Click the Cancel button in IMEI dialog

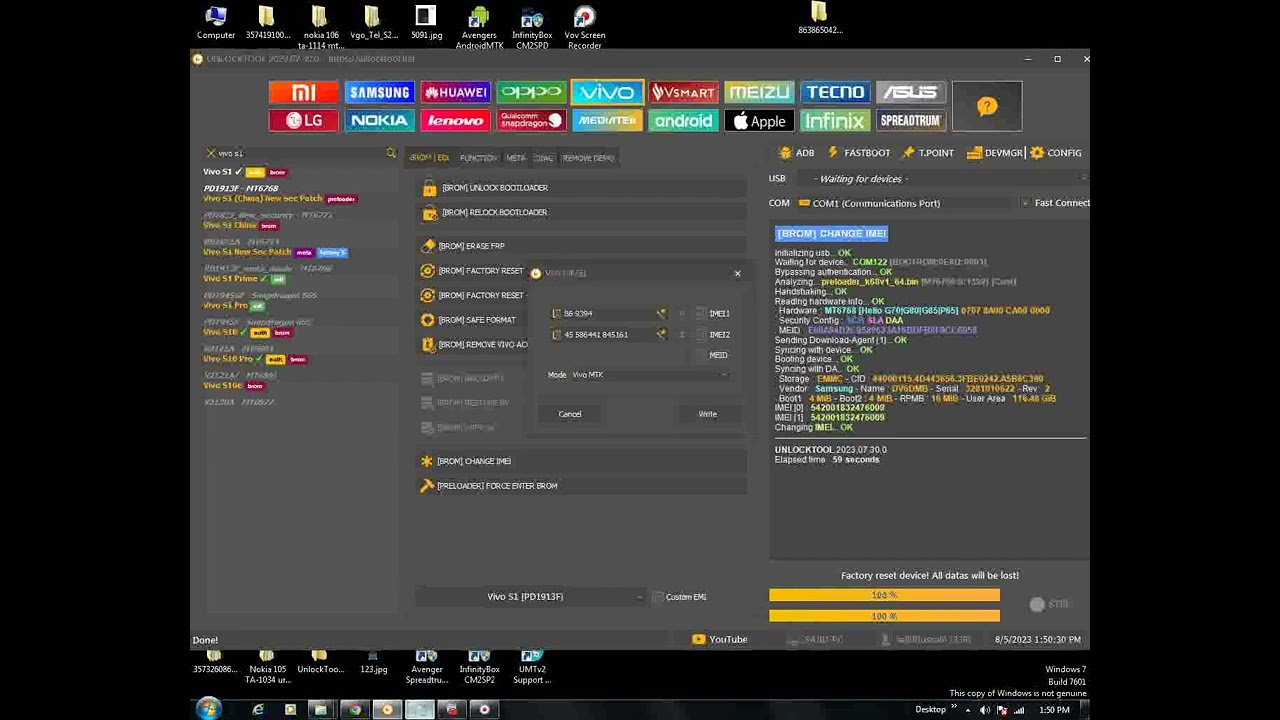click(x=569, y=414)
